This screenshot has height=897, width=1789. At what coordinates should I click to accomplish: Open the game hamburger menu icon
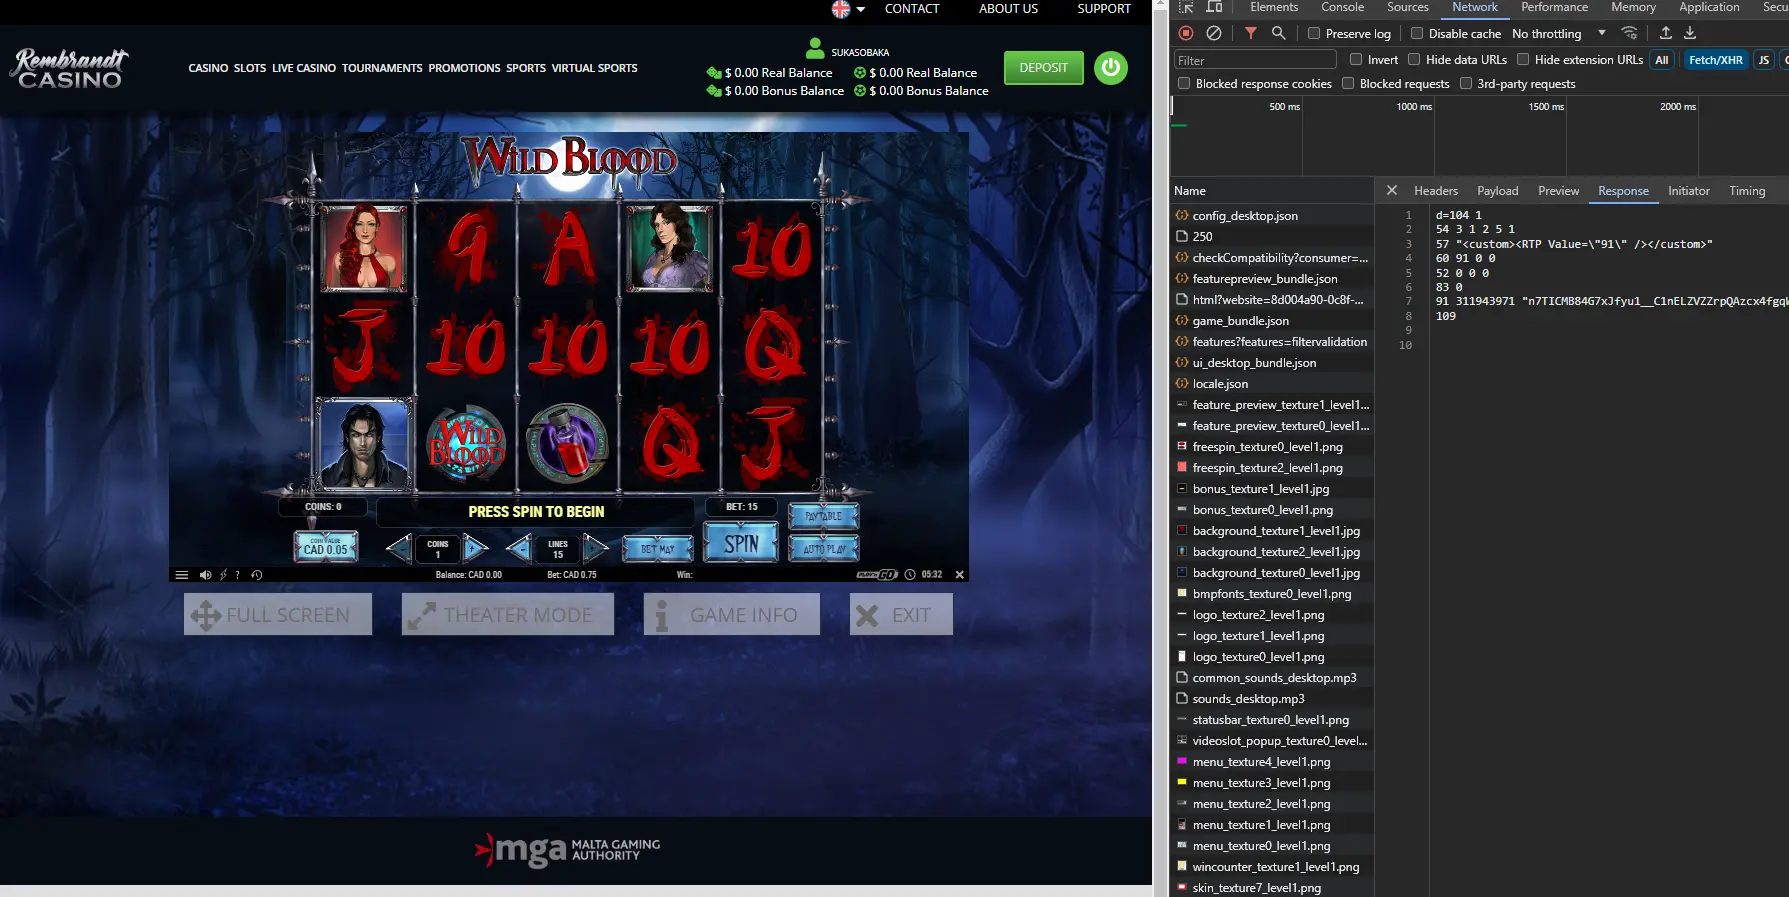click(181, 575)
